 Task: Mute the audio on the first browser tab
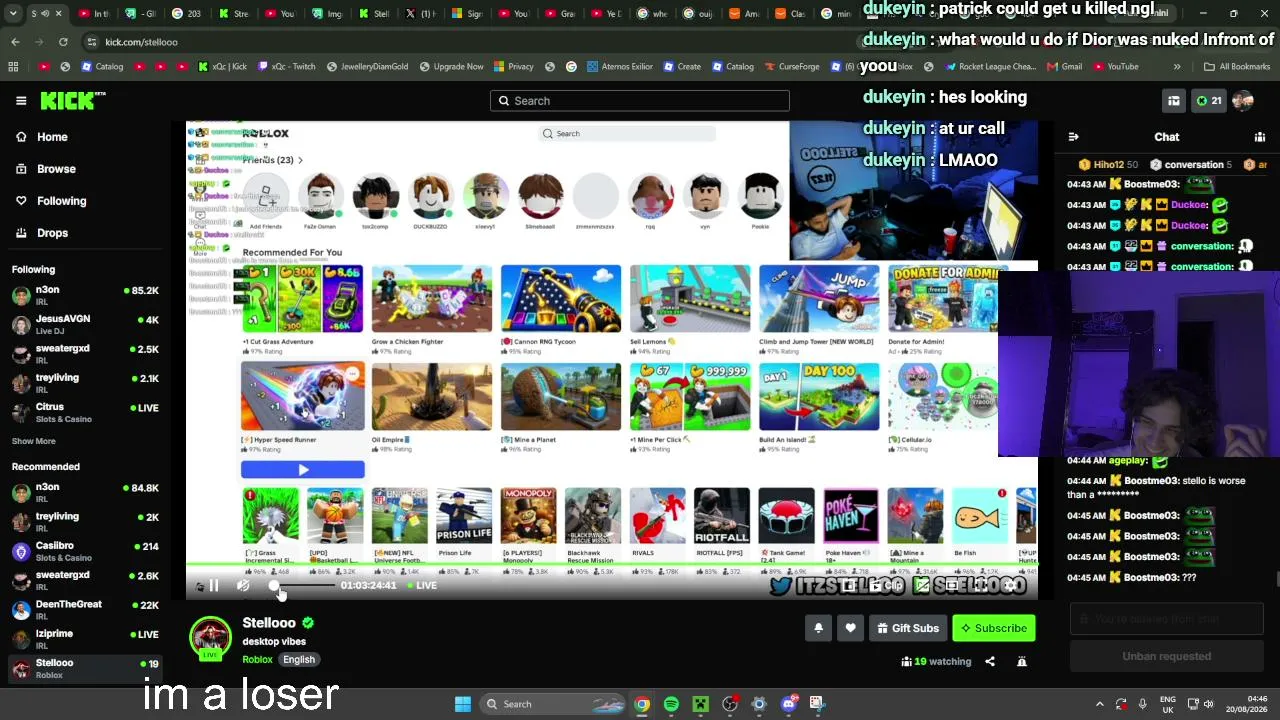[x=45, y=14]
